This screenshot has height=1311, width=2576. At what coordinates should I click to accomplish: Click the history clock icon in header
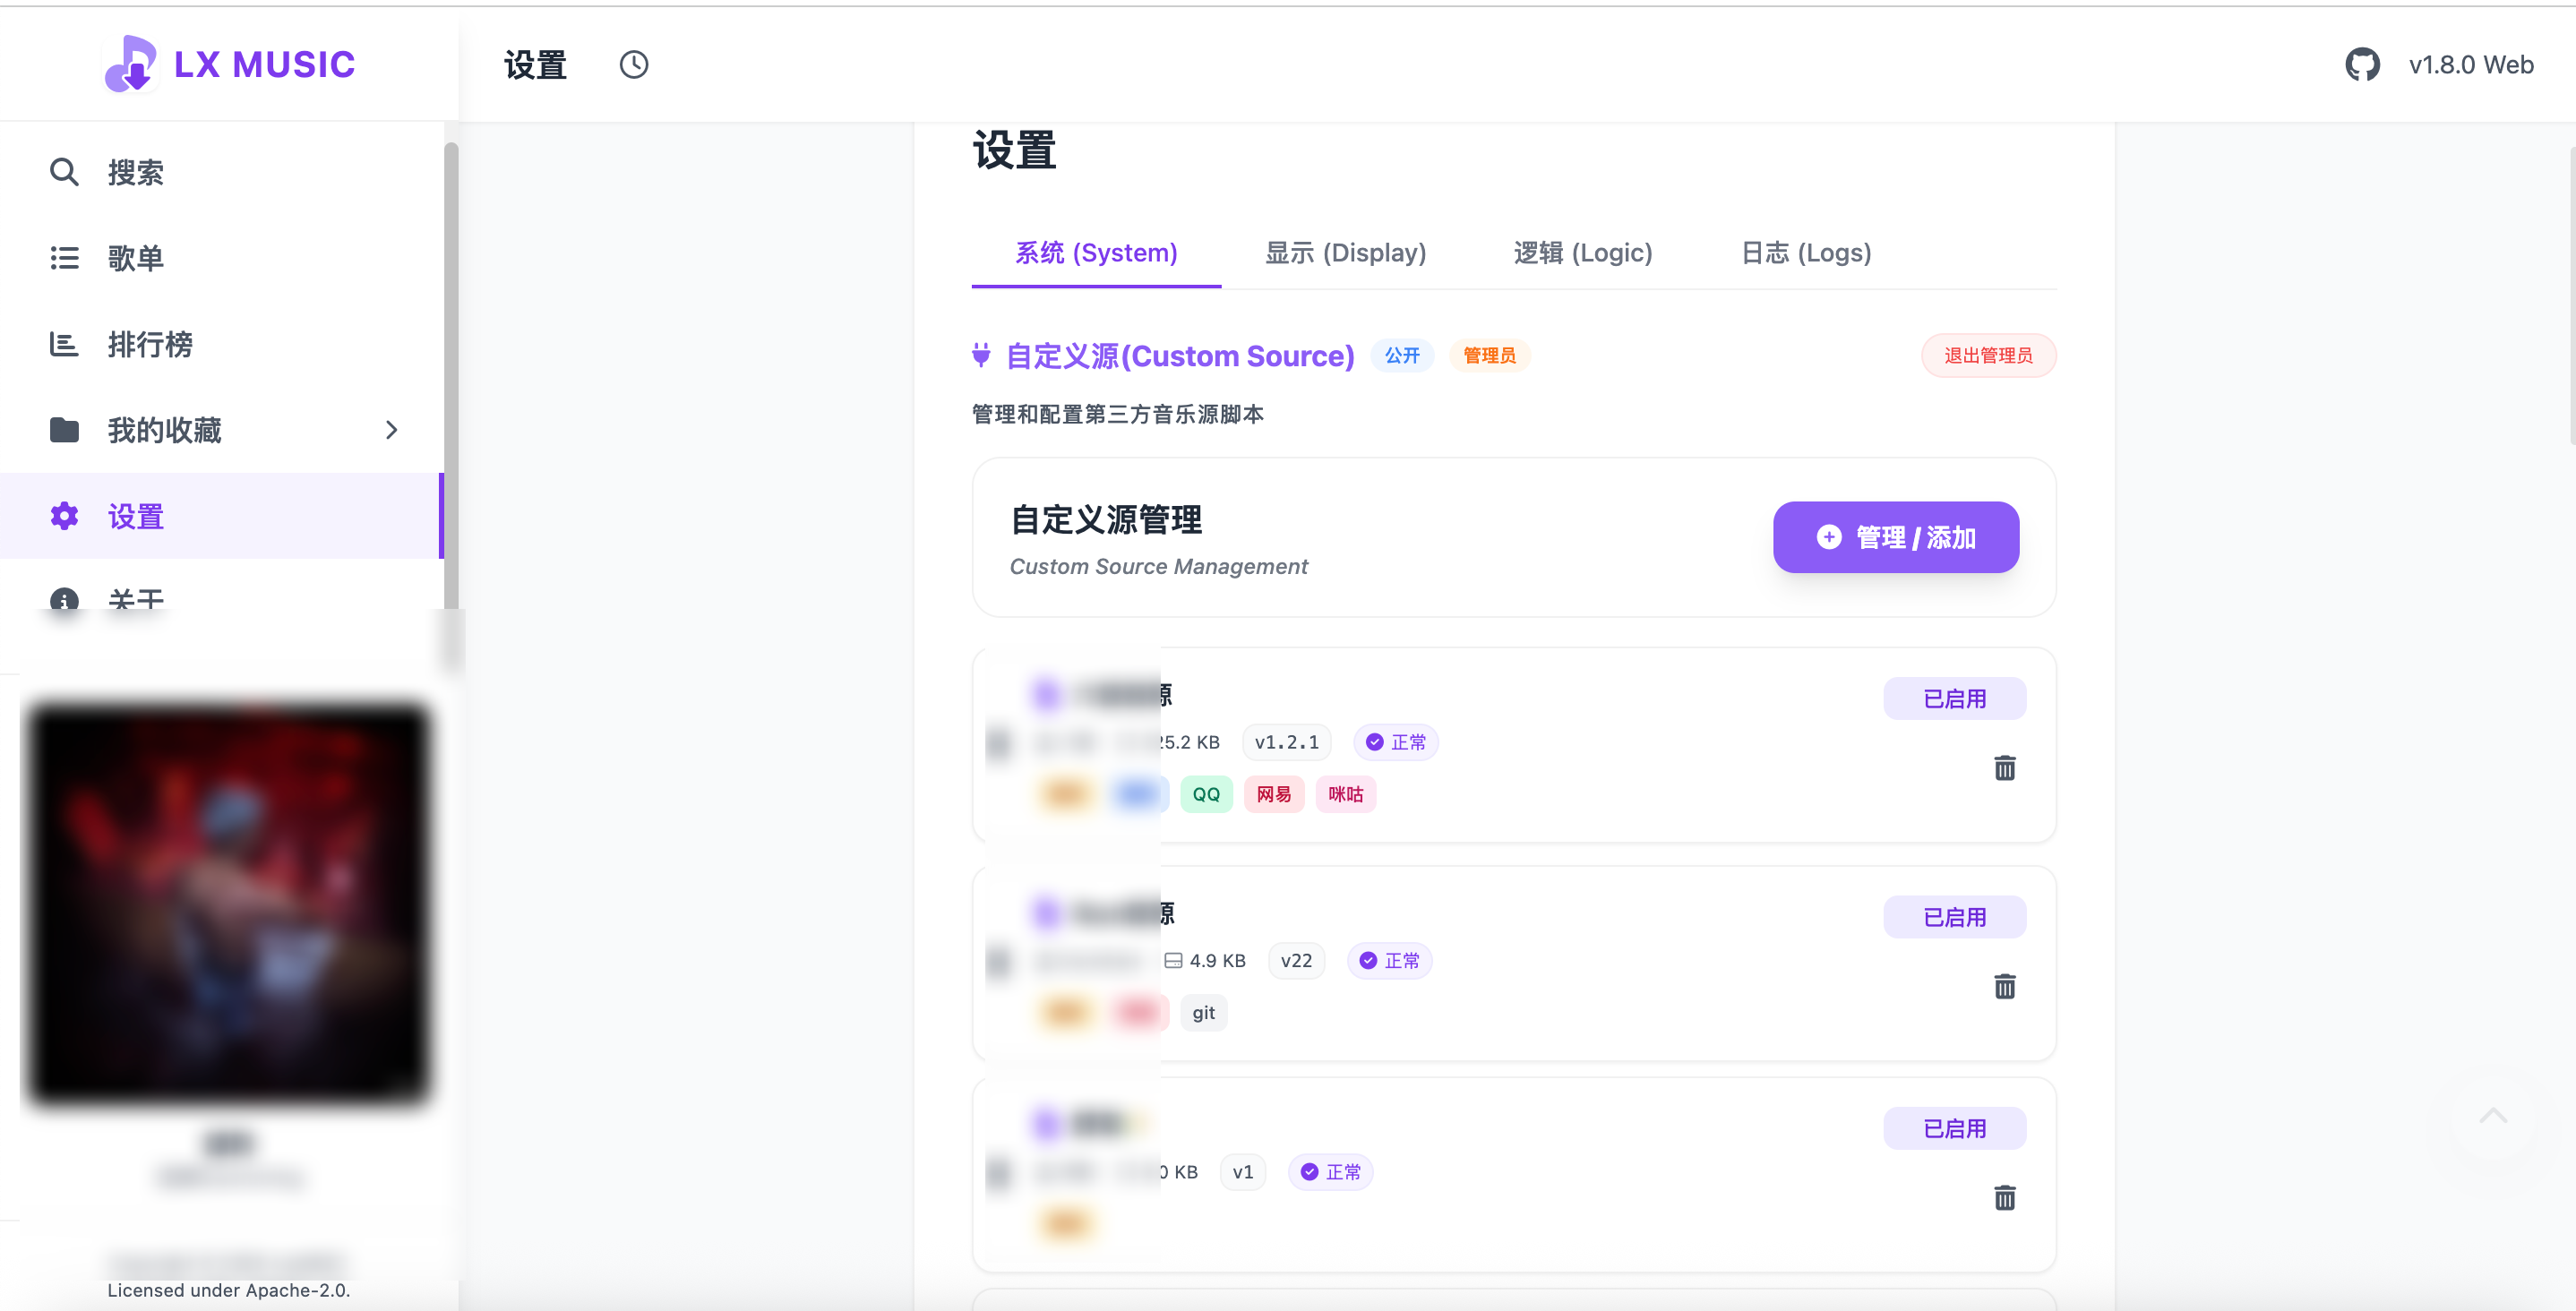[633, 65]
